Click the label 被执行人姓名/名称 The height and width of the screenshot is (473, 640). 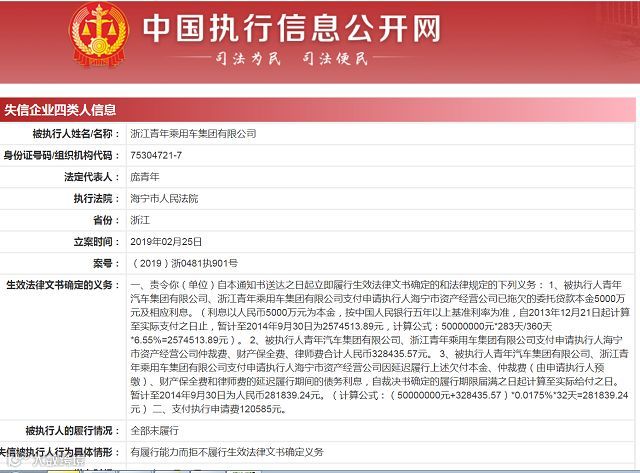(x=76, y=133)
